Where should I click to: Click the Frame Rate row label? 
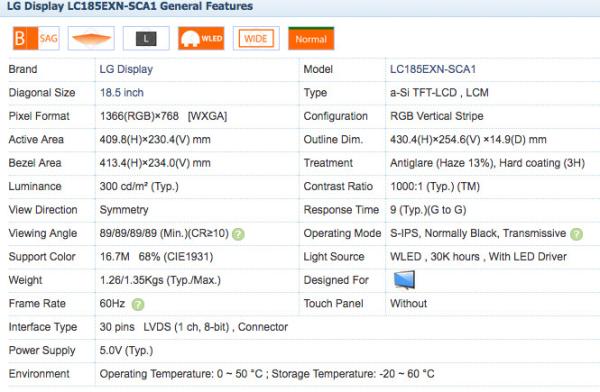pos(37,304)
